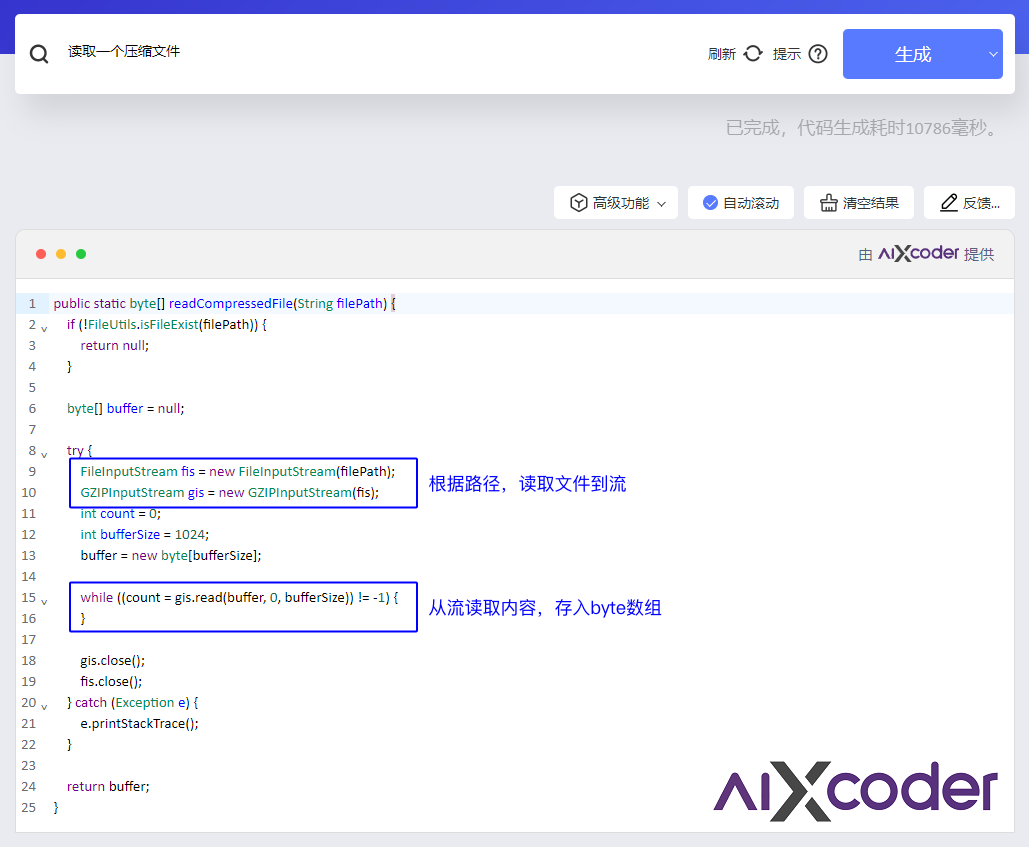Click the 清空结果 button
The width and height of the screenshot is (1029, 847).
(858, 203)
